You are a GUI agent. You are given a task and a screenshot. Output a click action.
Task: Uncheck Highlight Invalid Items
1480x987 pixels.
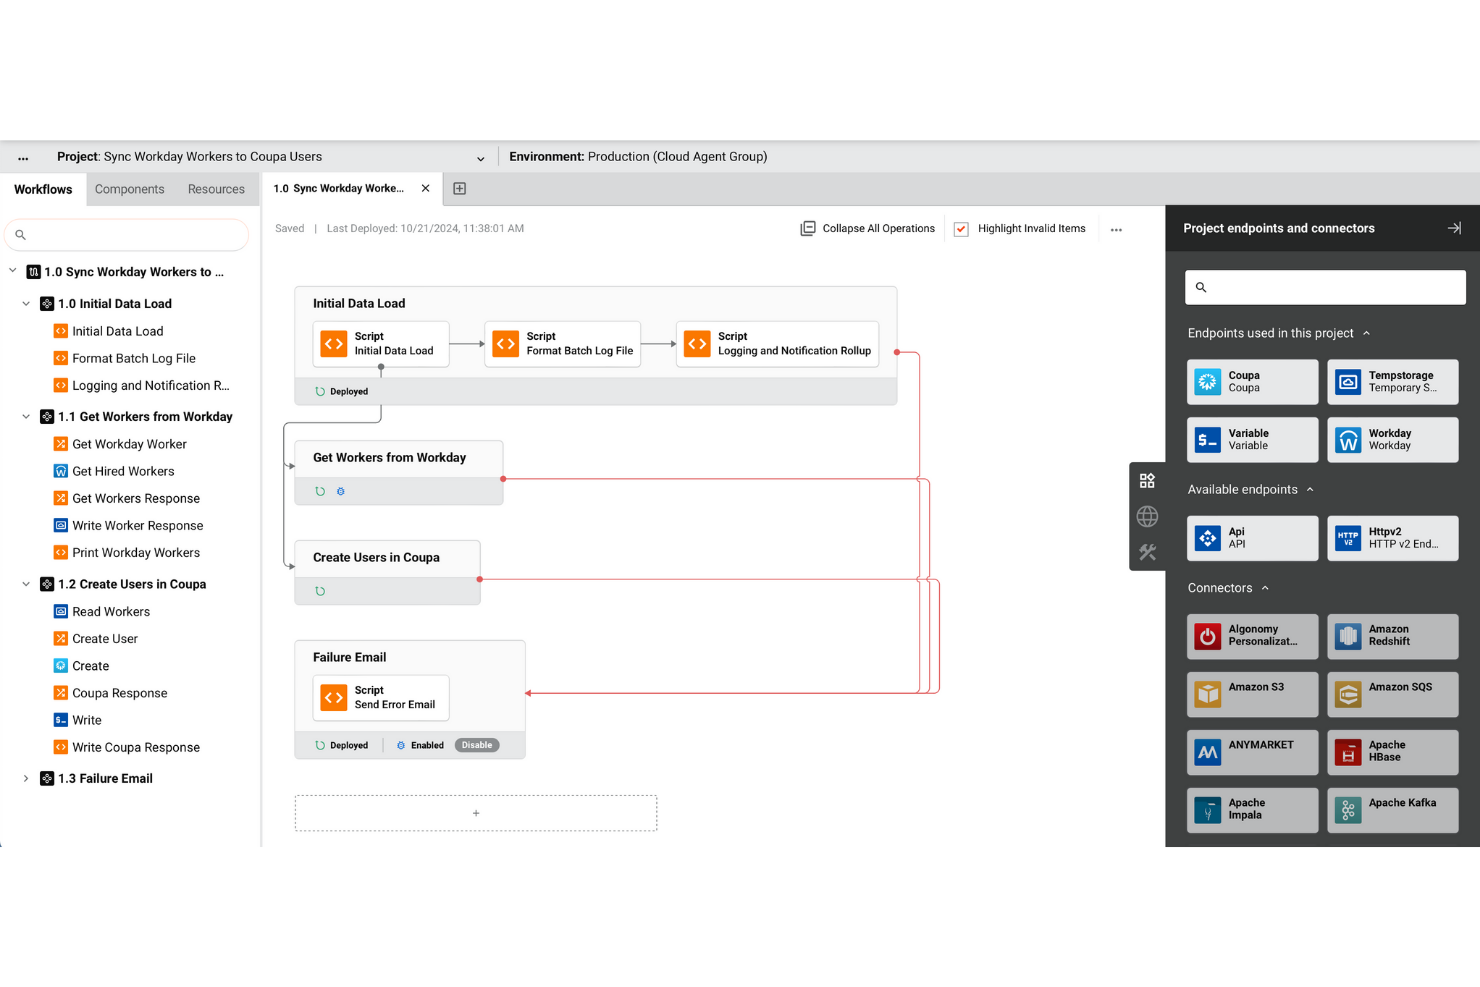click(x=960, y=228)
